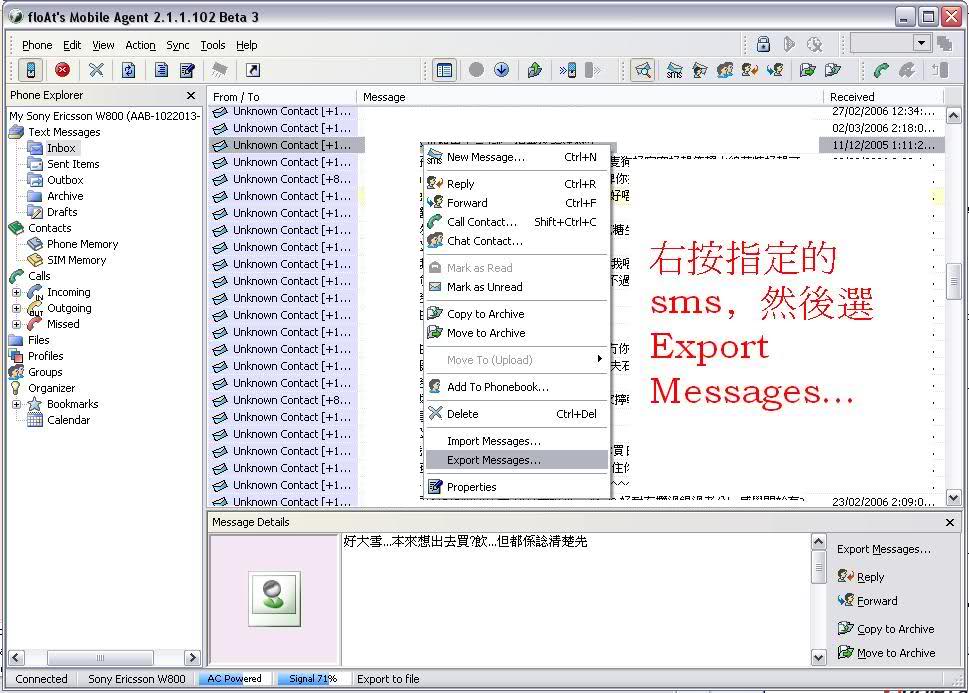Open the Sync menu
969x693 pixels.
click(177, 45)
